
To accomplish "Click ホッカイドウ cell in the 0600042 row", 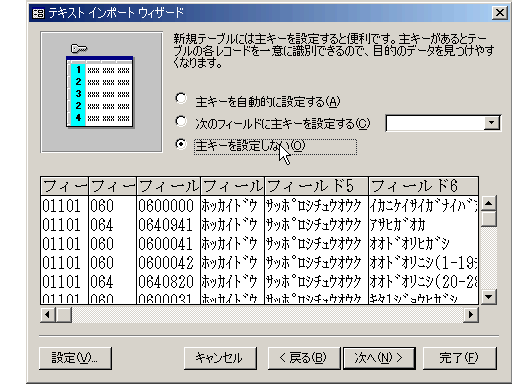I will [232, 263].
